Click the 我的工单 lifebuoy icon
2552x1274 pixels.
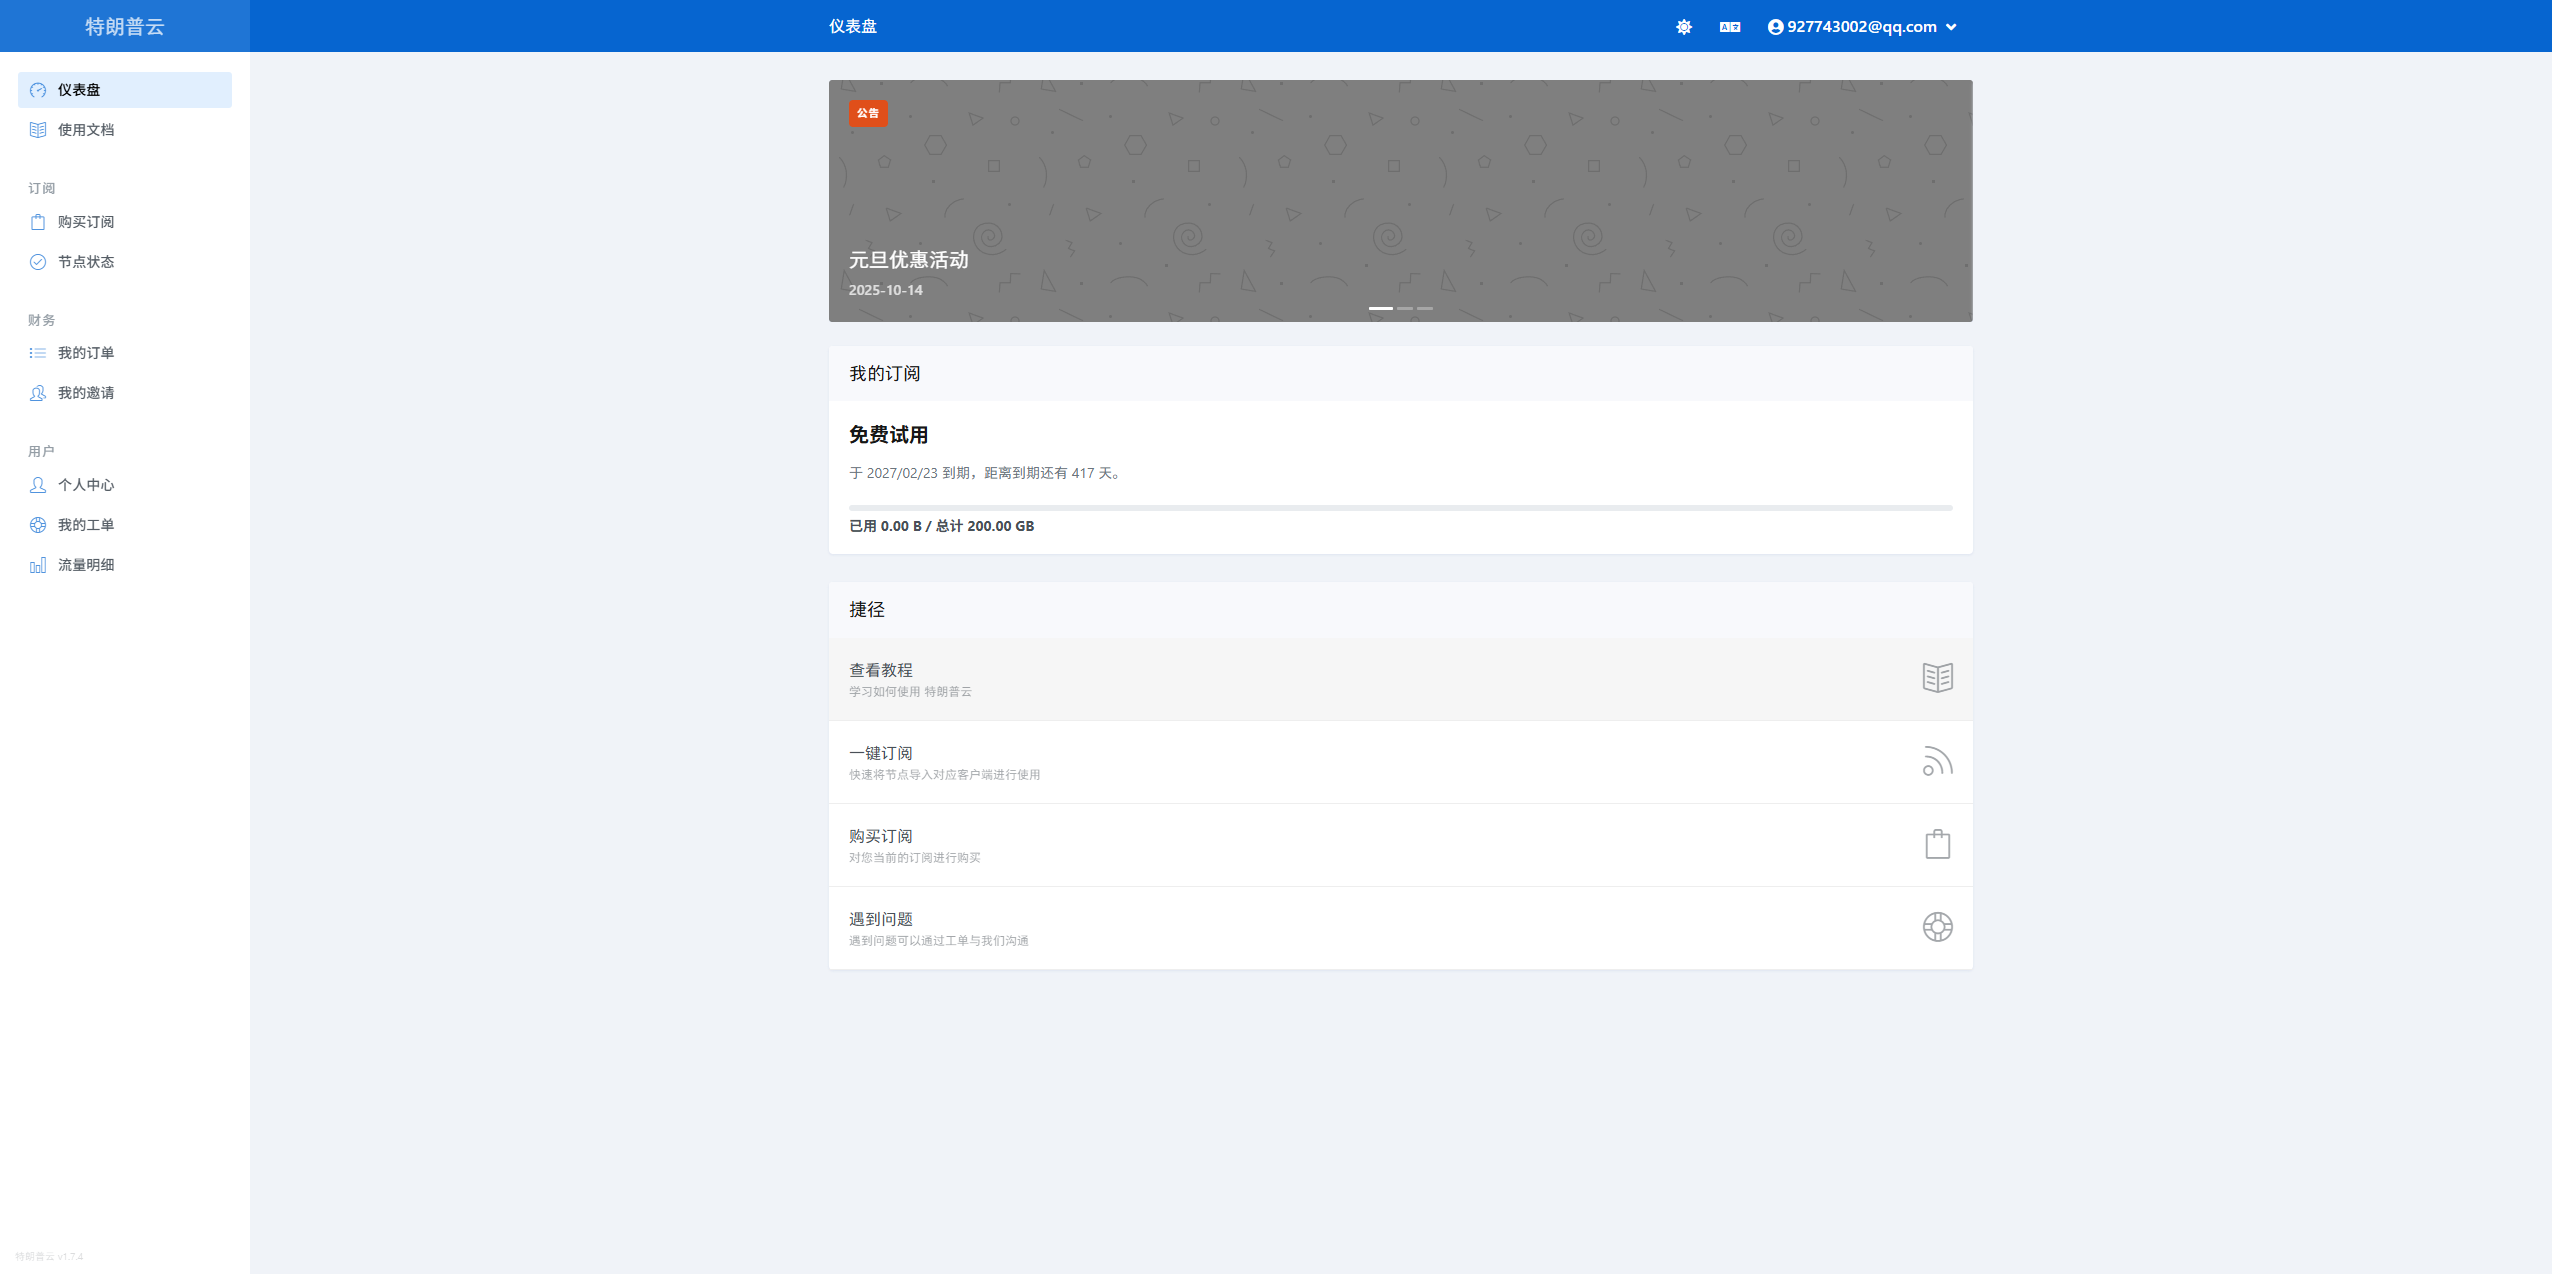(x=38, y=525)
